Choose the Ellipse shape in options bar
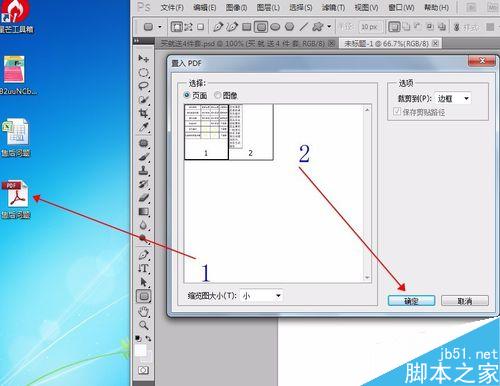 [x=275, y=27]
